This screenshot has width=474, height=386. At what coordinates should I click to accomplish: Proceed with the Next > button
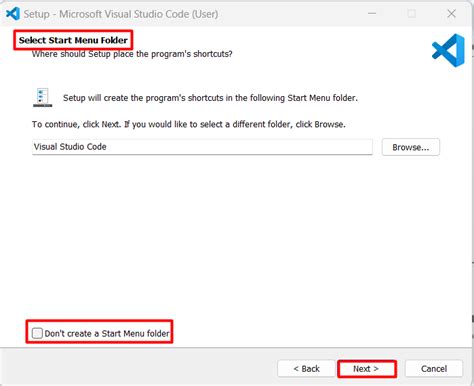(x=366, y=369)
